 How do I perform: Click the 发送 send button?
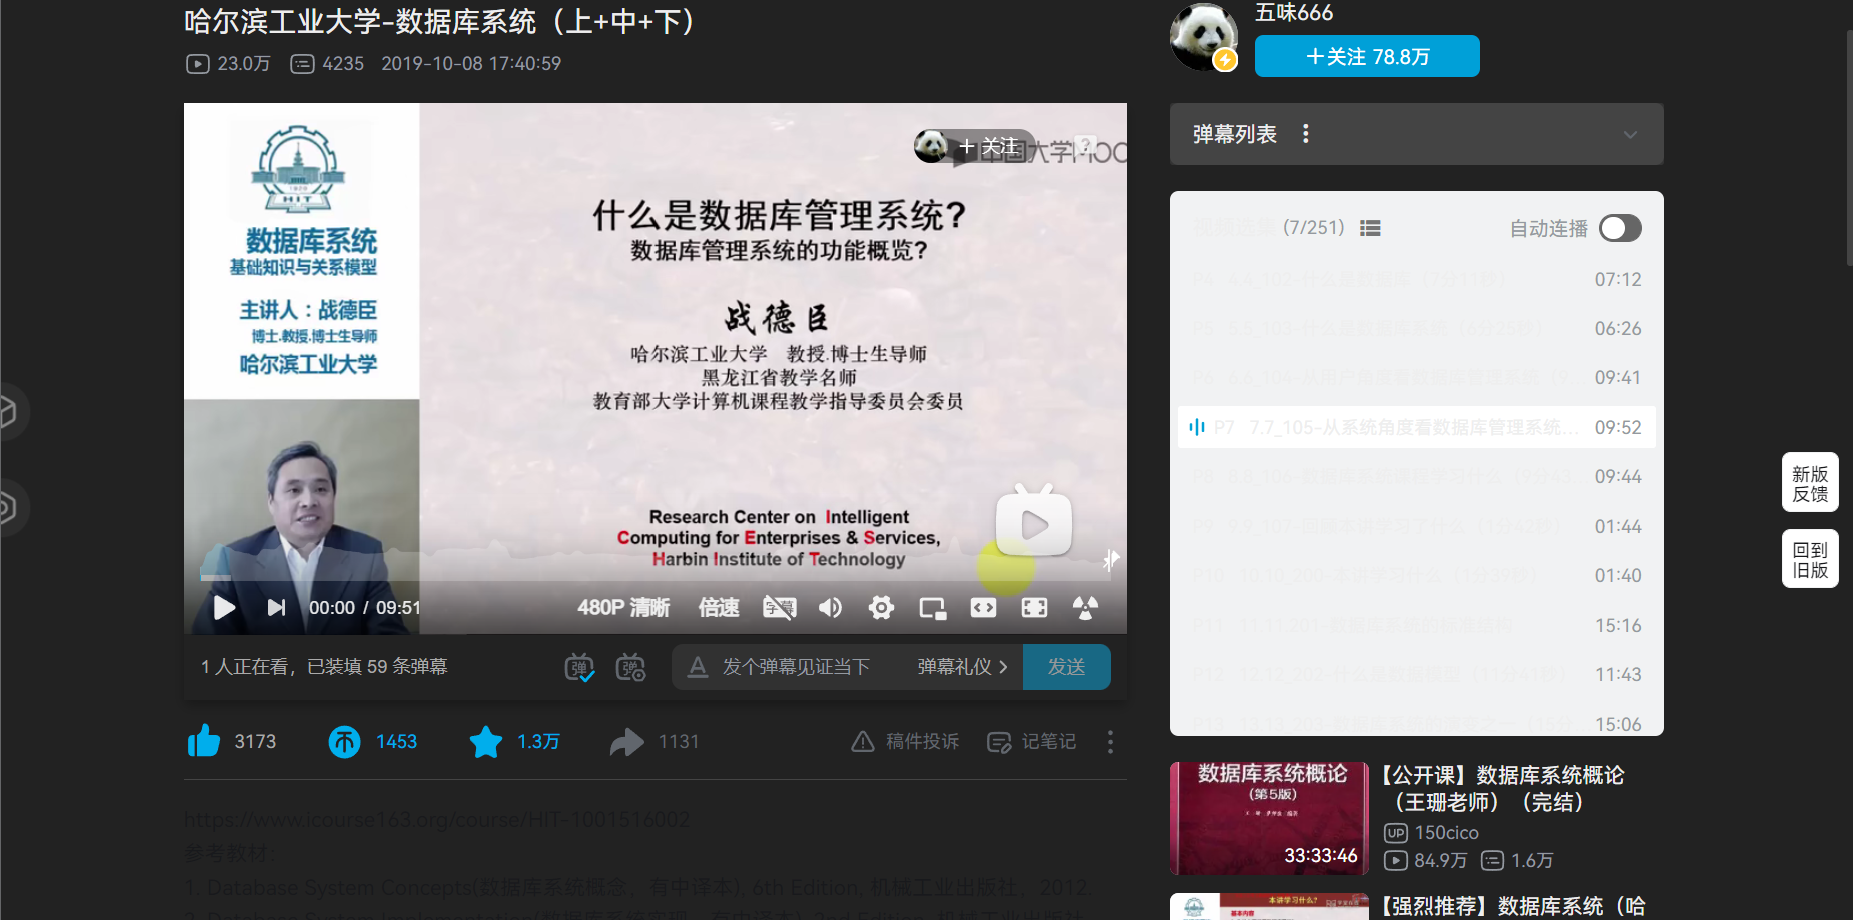tap(1066, 666)
